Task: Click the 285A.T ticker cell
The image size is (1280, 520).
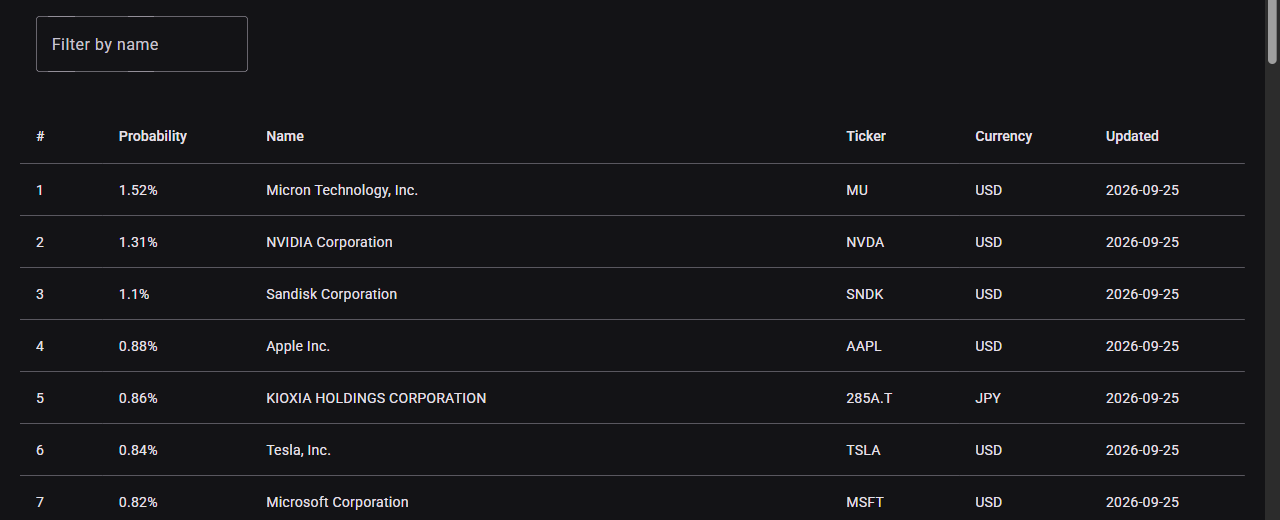Action: 869,398
